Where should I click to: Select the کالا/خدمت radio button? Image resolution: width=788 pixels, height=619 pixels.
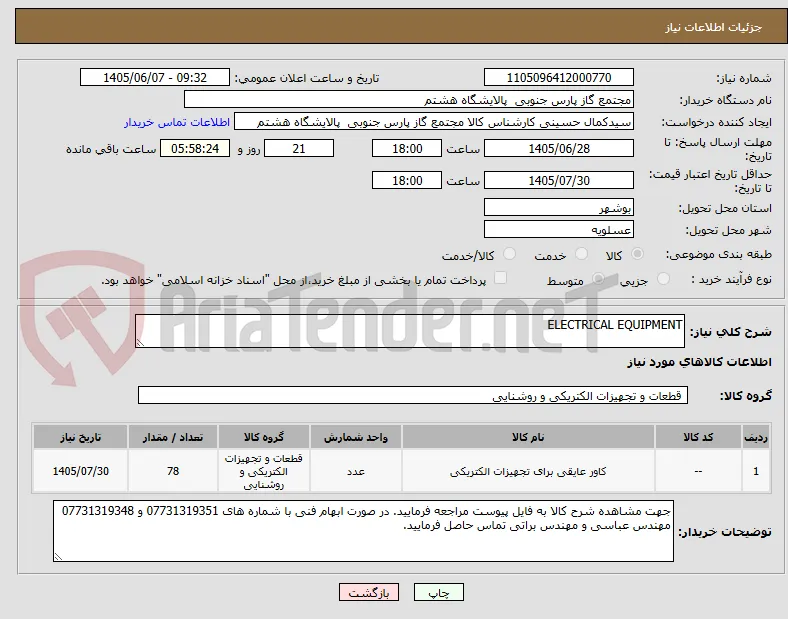(510, 254)
